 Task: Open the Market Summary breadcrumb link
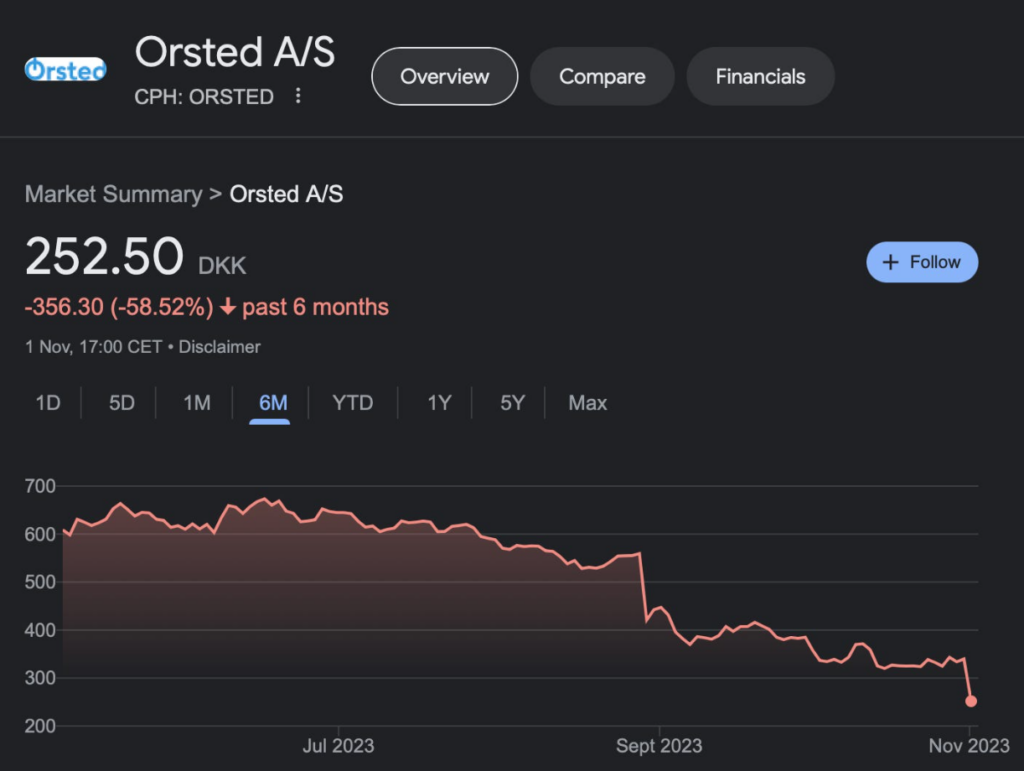(x=113, y=194)
